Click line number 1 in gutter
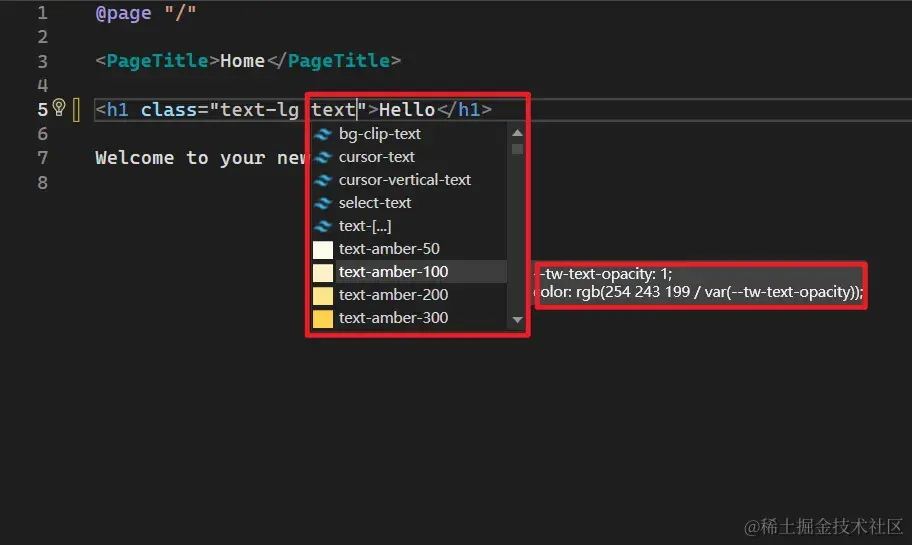Screen dimensions: 912x545 [42, 13]
